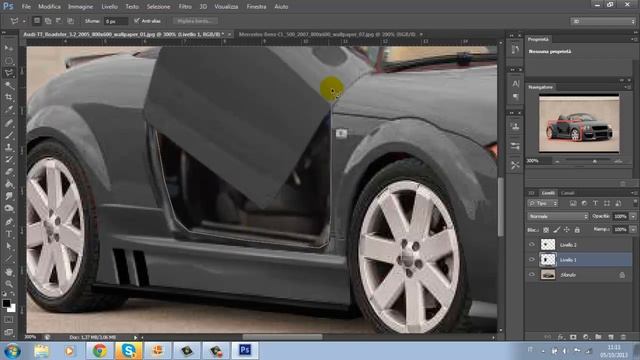Viewport: 640px width, 360px height.
Task: Open the Normale blending mode dropdown
Action: (x=558, y=216)
